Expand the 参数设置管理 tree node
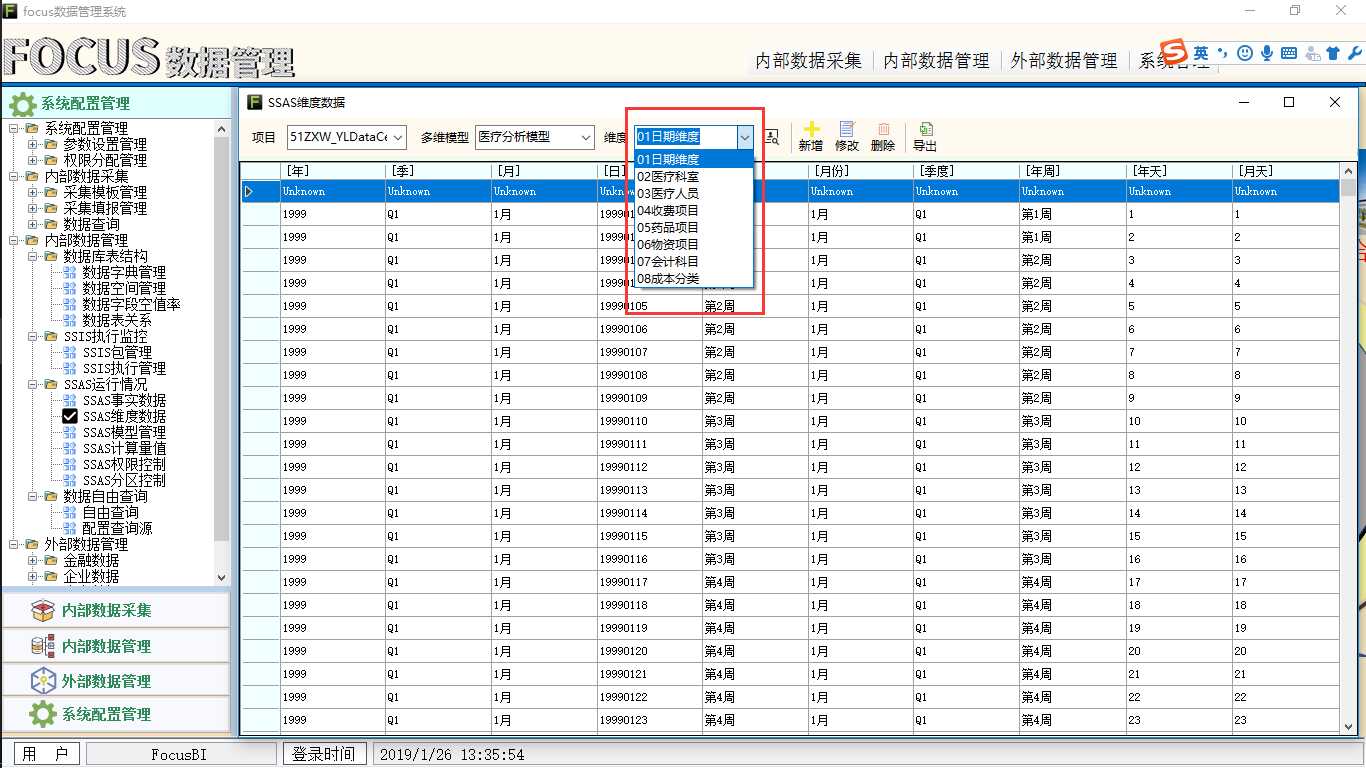 [x=32, y=144]
